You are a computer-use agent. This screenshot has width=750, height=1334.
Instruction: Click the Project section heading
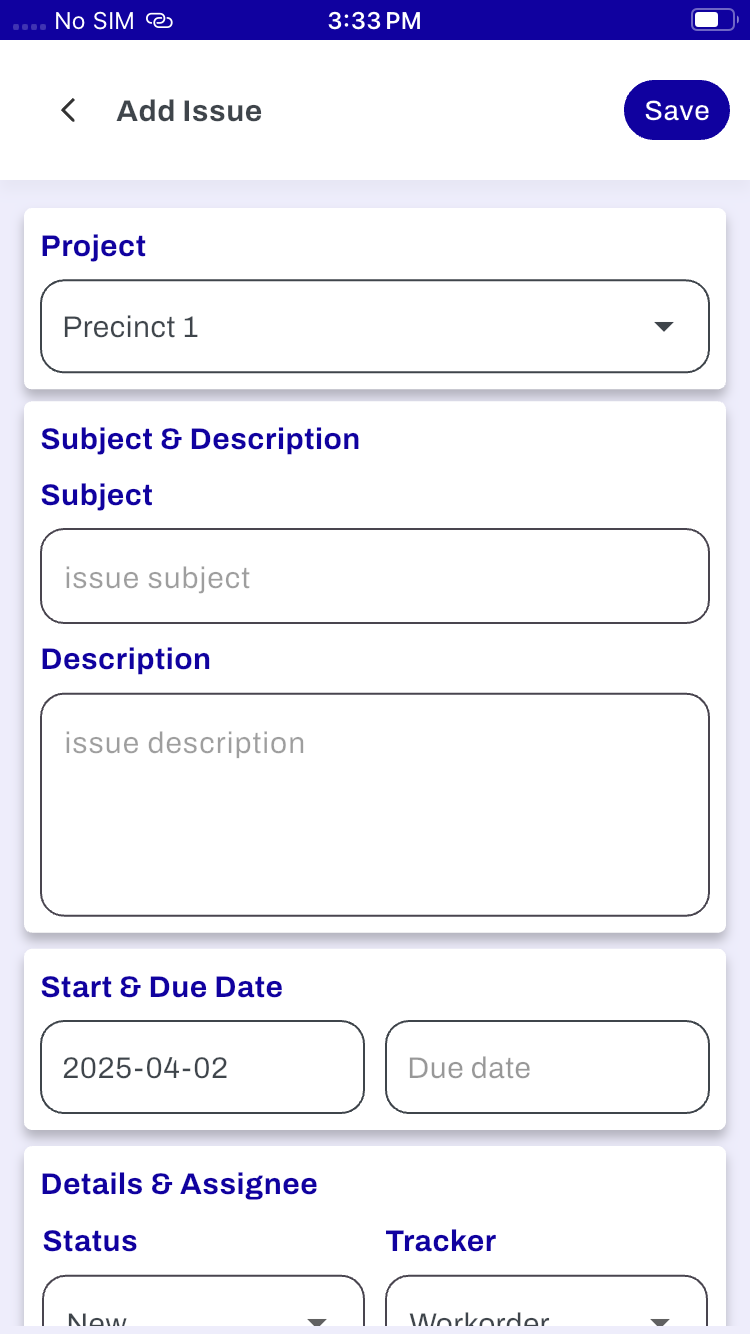pyautogui.click(x=94, y=246)
